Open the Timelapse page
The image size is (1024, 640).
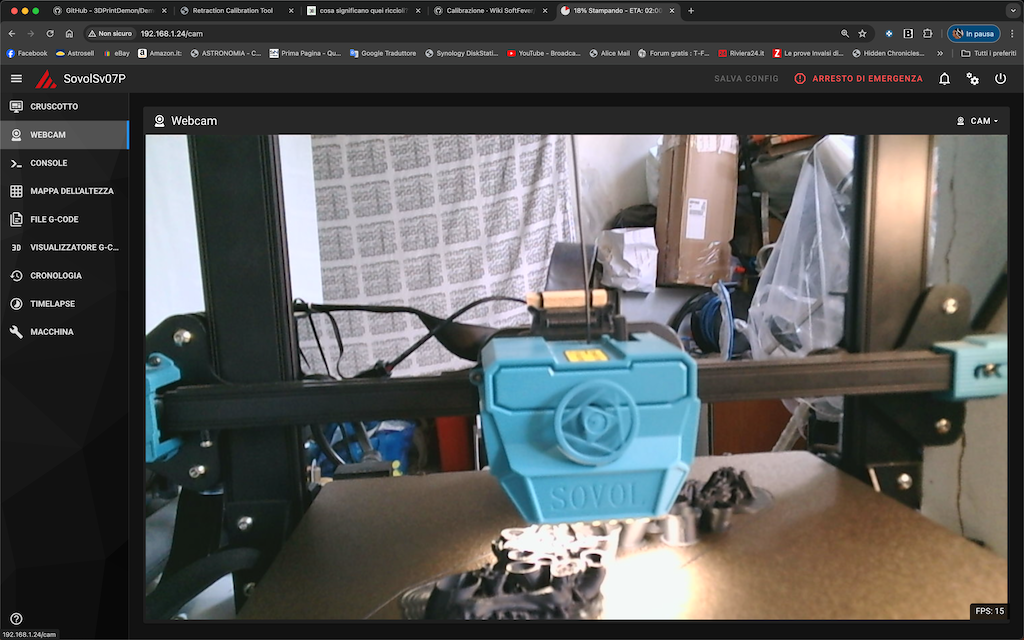52,303
